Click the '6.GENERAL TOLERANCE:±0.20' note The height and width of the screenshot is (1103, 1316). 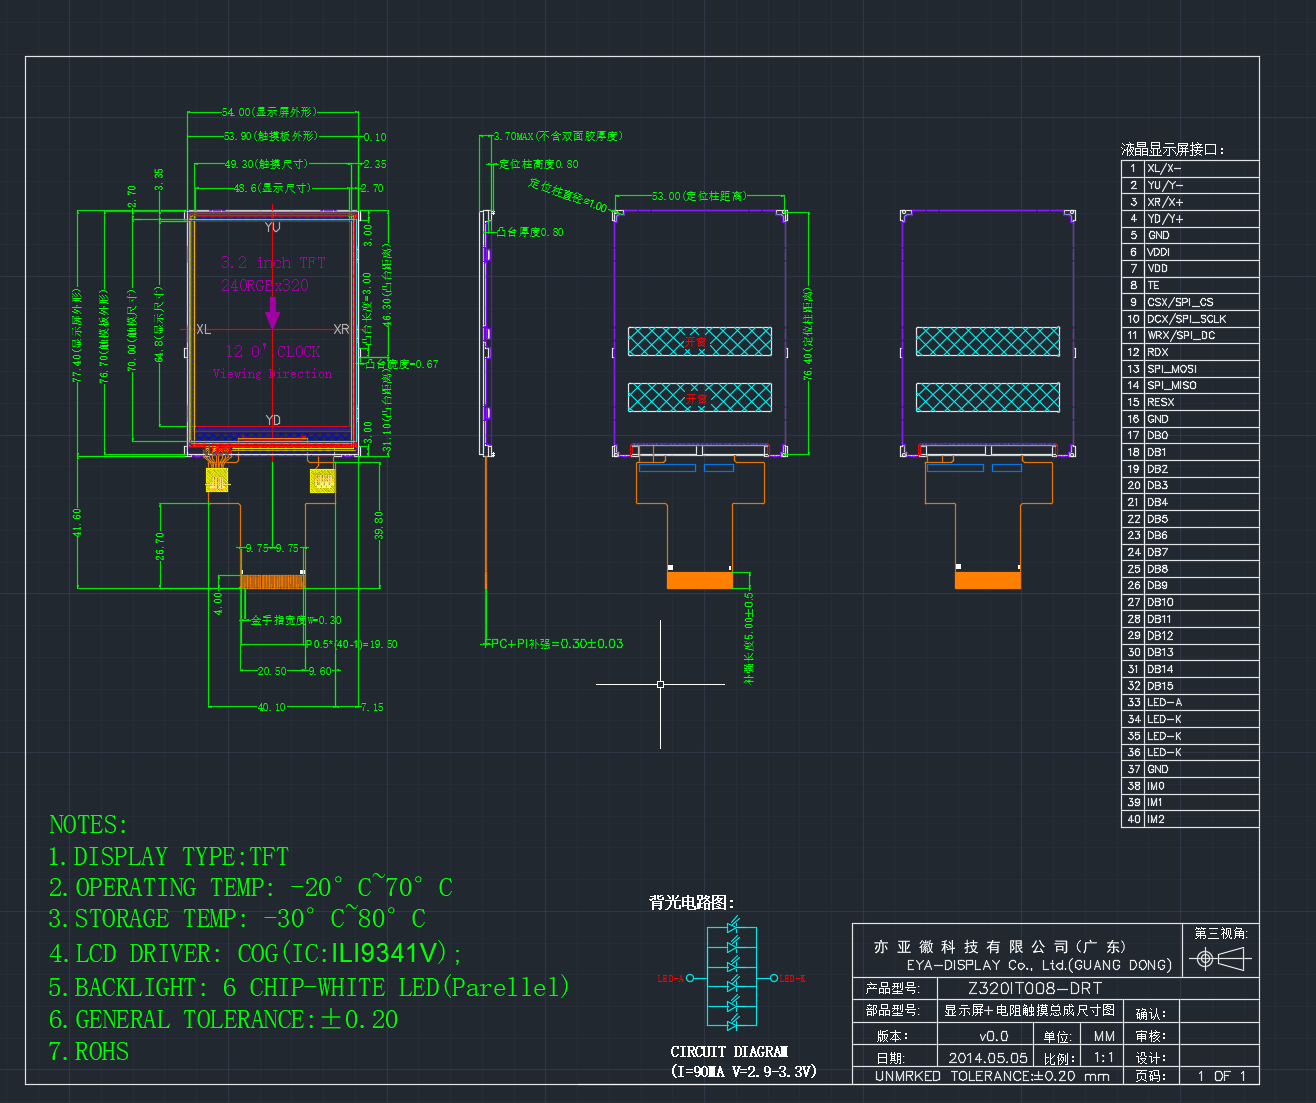[224, 1020]
